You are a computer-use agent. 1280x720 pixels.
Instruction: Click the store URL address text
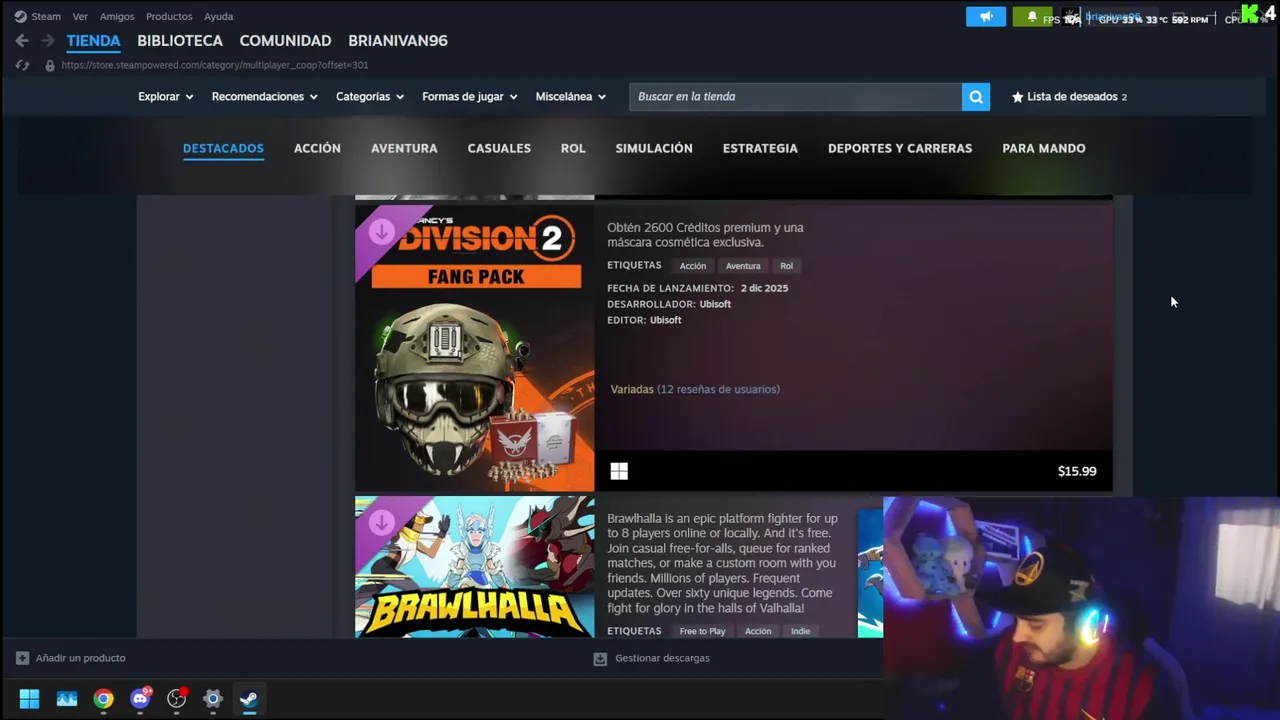(x=215, y=65)
